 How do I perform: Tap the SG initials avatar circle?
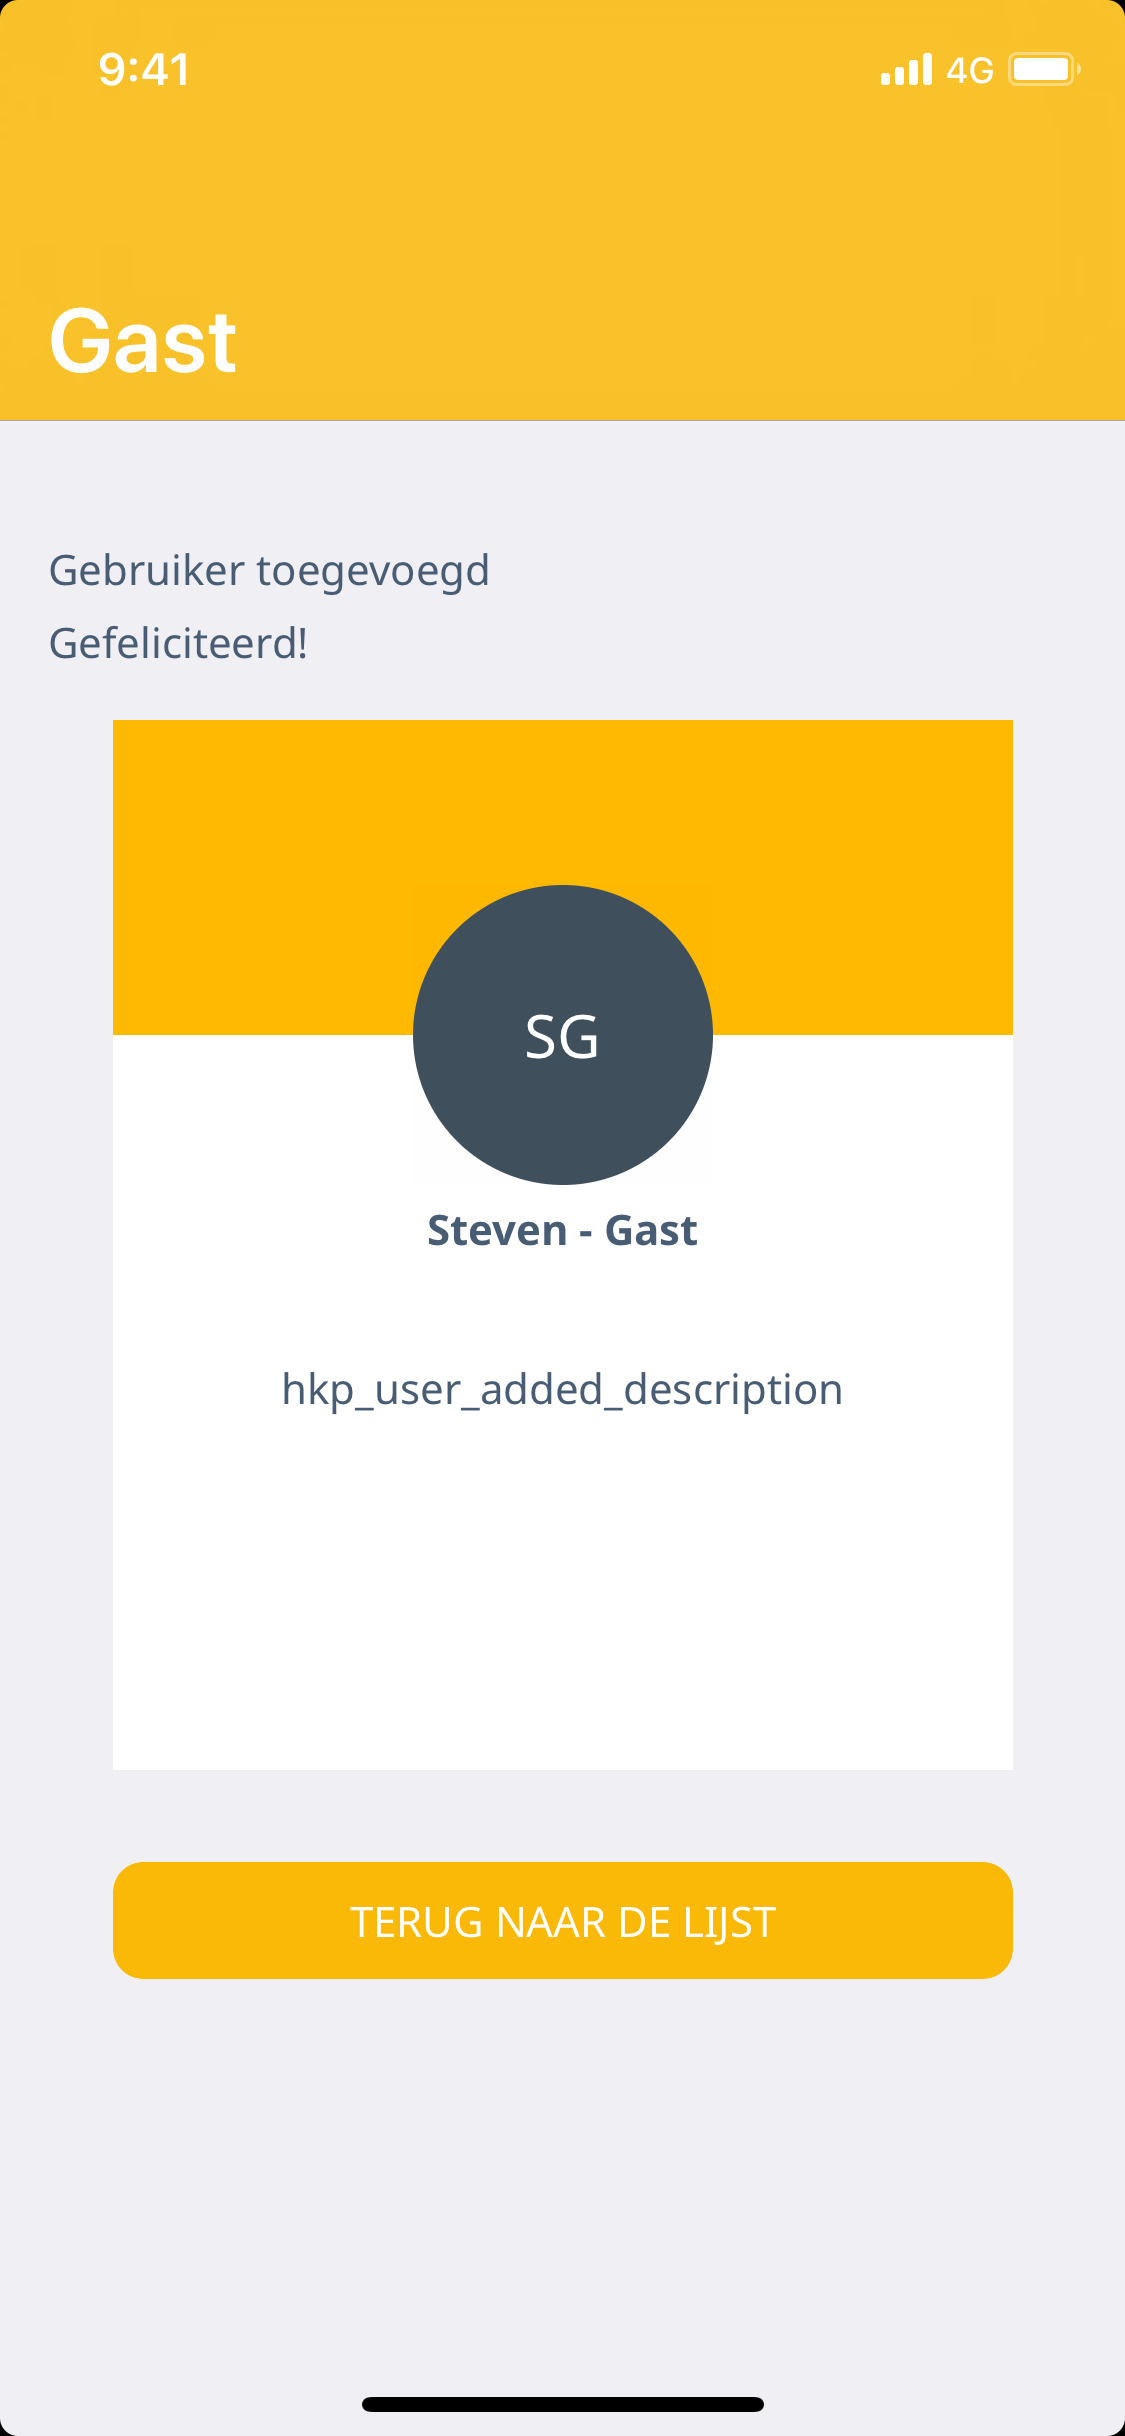coord(562,1035)
